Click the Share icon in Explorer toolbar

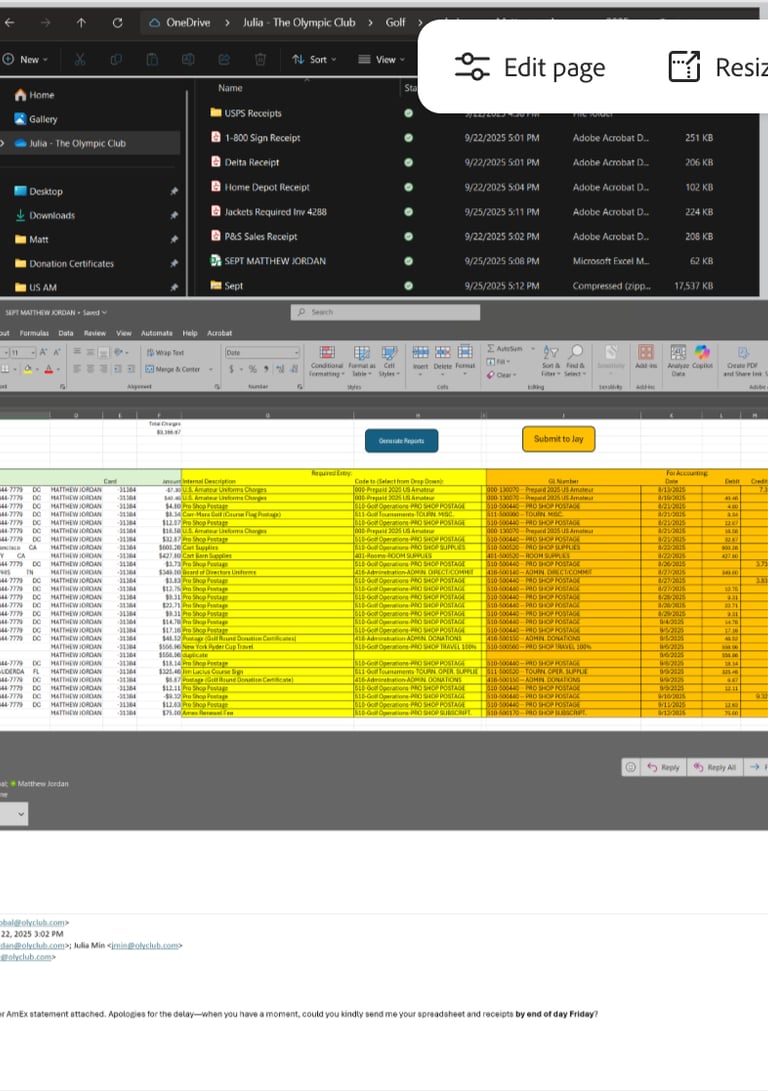click(x=224, y=59)
